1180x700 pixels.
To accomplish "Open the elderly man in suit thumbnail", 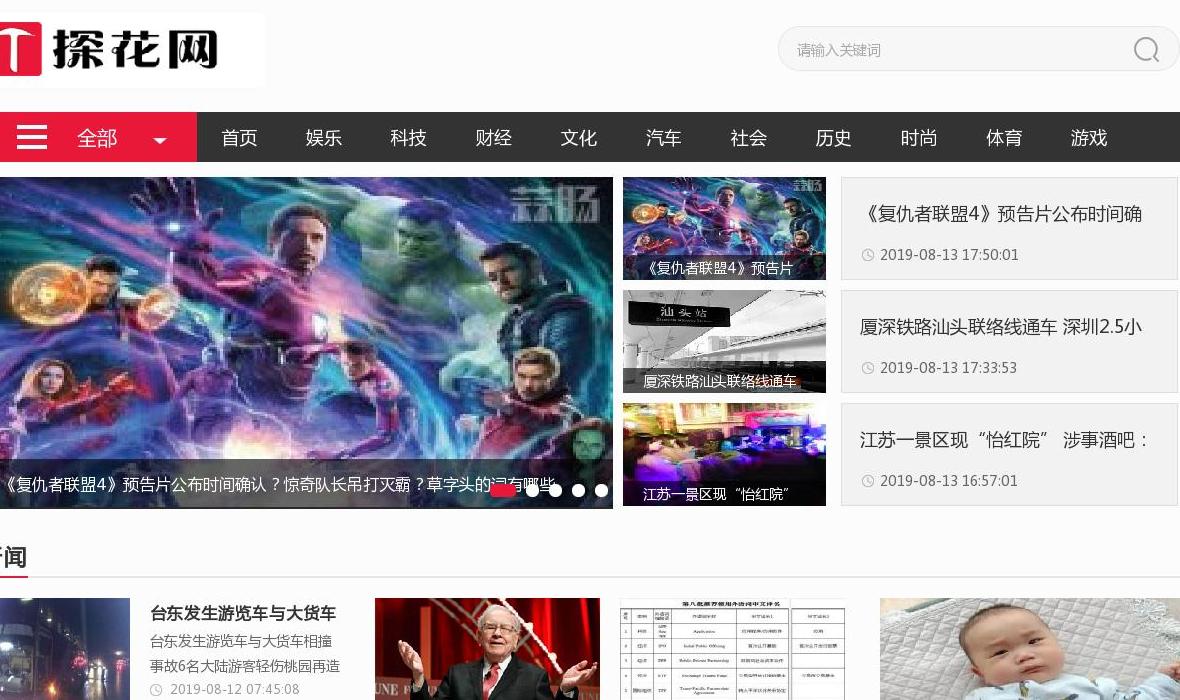I will [x=488, y=649].
